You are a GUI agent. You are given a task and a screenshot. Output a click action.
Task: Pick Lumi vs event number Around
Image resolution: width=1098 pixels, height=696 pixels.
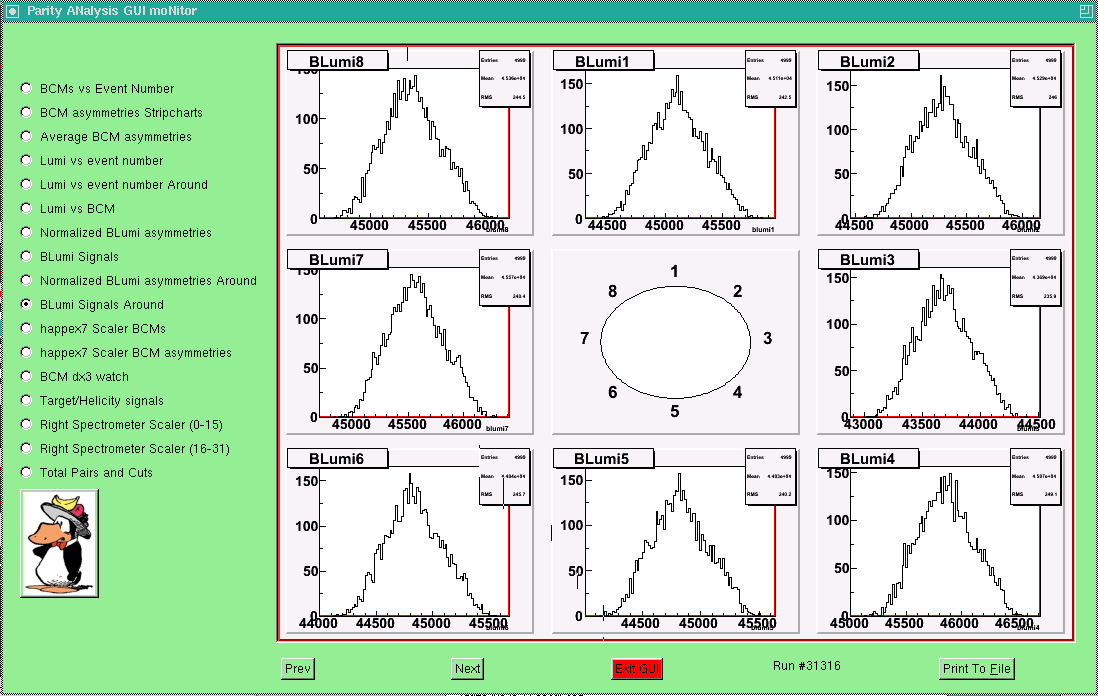27,184
